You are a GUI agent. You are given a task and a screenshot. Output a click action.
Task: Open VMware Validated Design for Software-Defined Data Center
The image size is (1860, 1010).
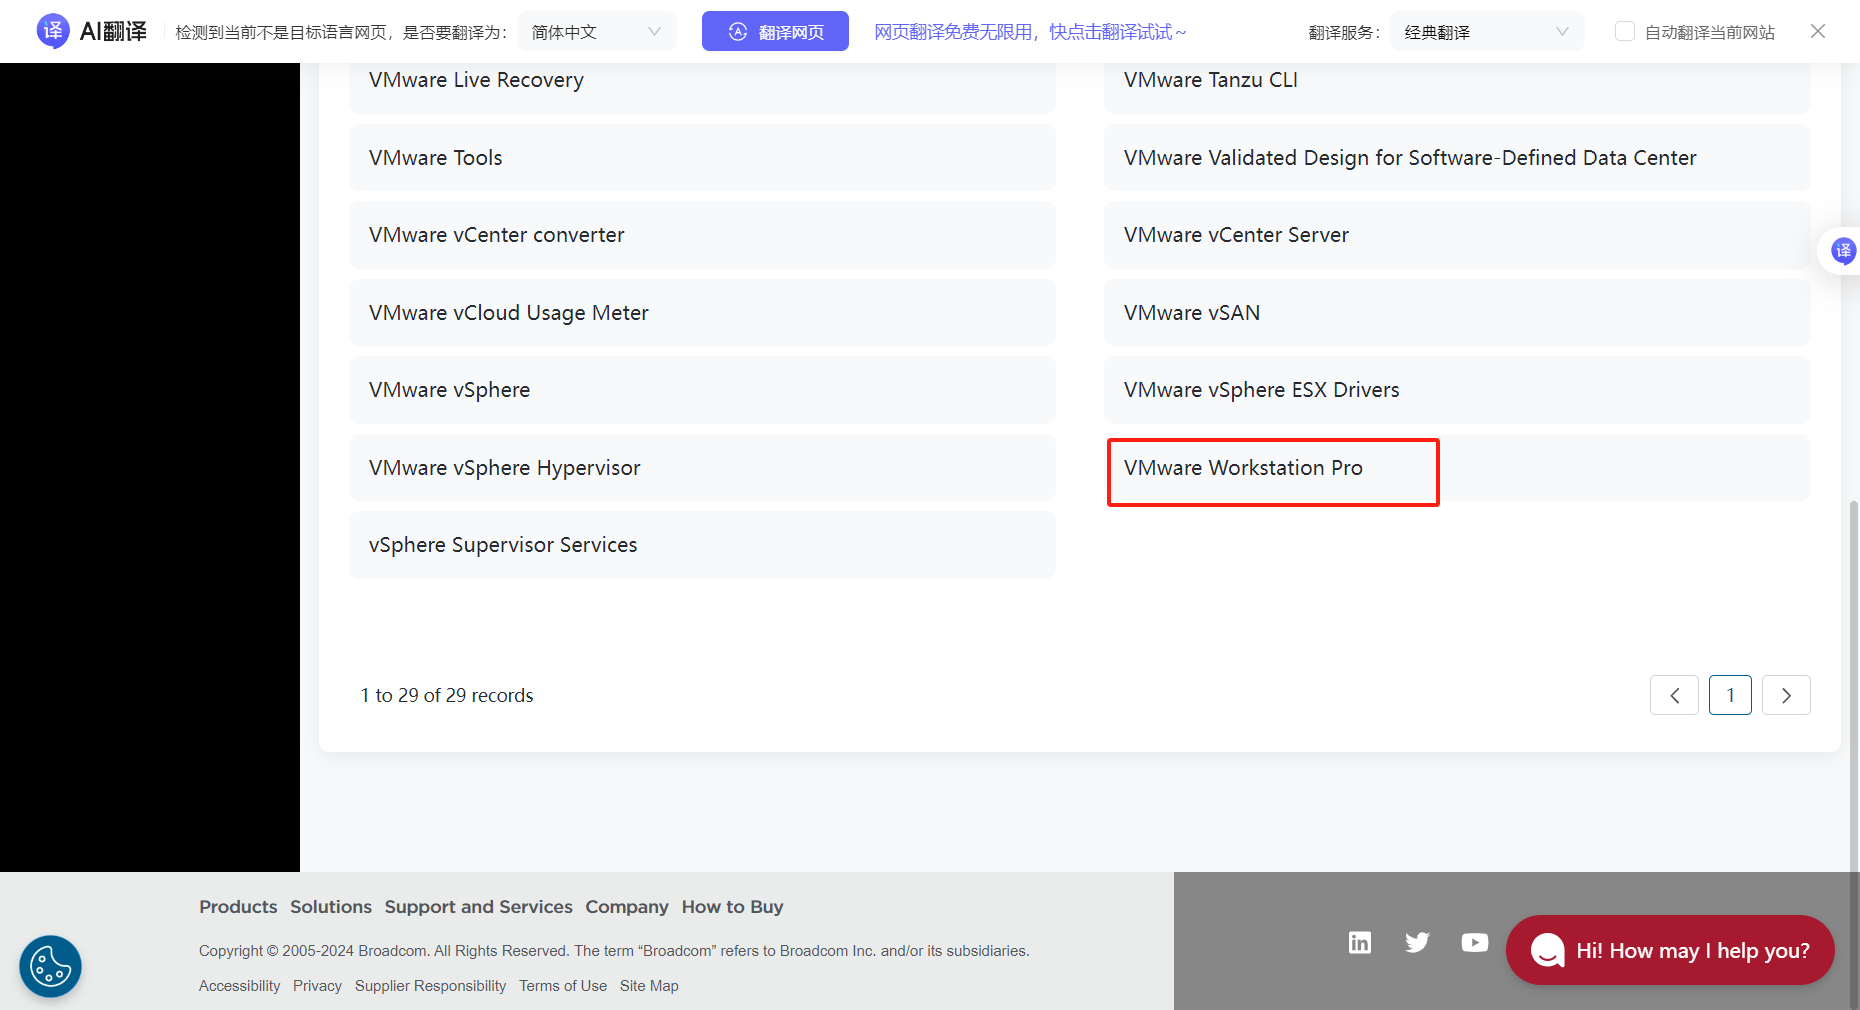click(x=1457, y=157)
